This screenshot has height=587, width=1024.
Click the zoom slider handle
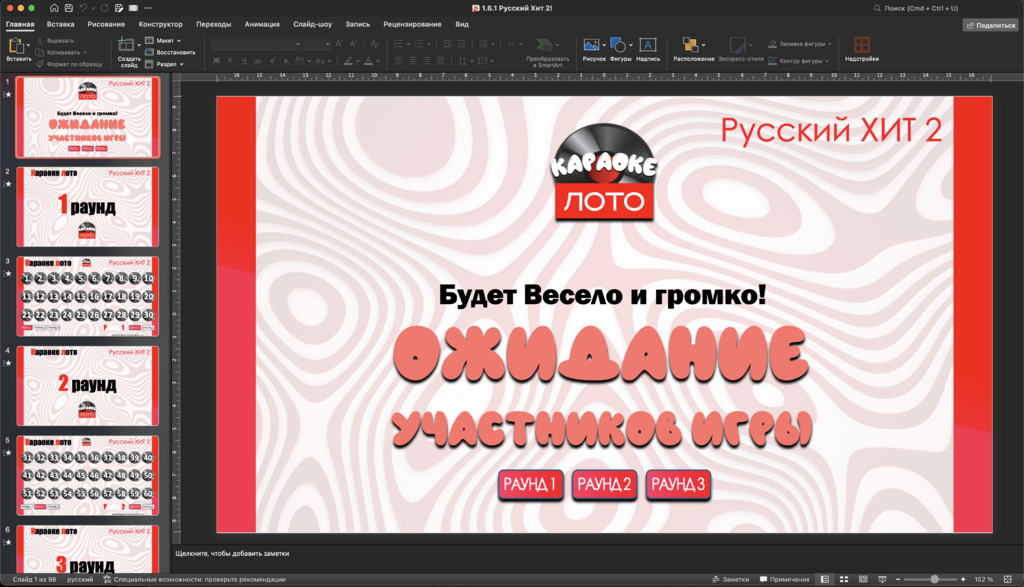click(935, 579)
